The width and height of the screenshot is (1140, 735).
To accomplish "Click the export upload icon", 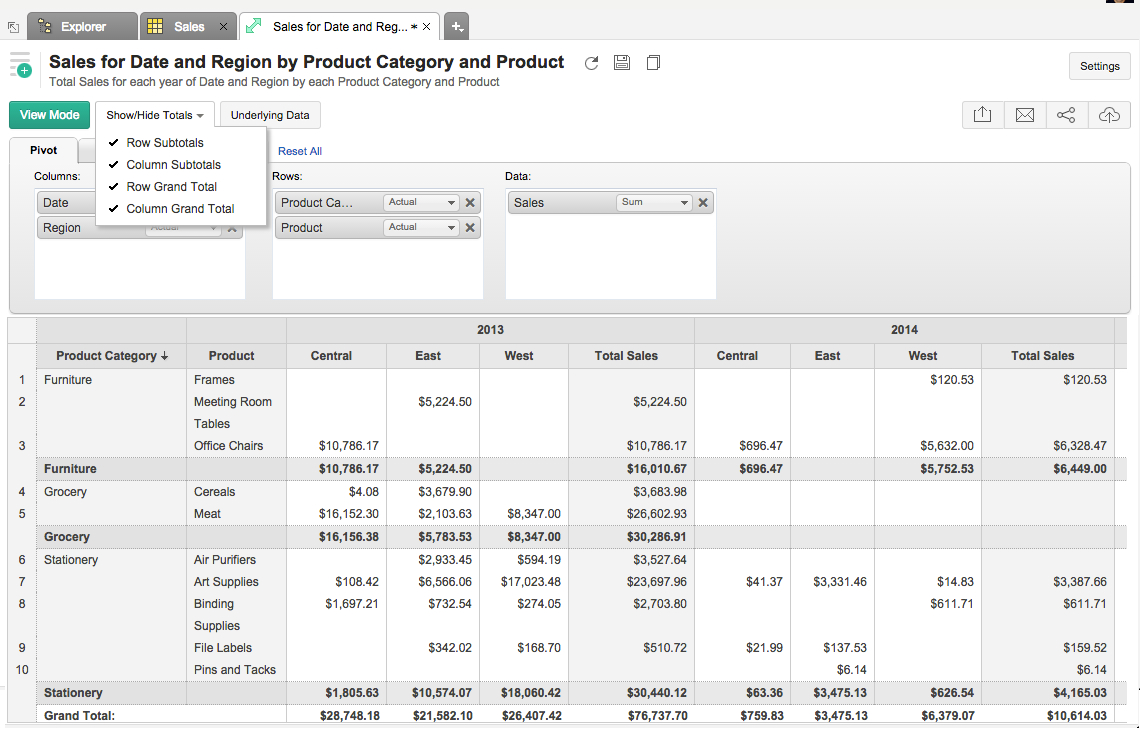I will click(982, 115).
